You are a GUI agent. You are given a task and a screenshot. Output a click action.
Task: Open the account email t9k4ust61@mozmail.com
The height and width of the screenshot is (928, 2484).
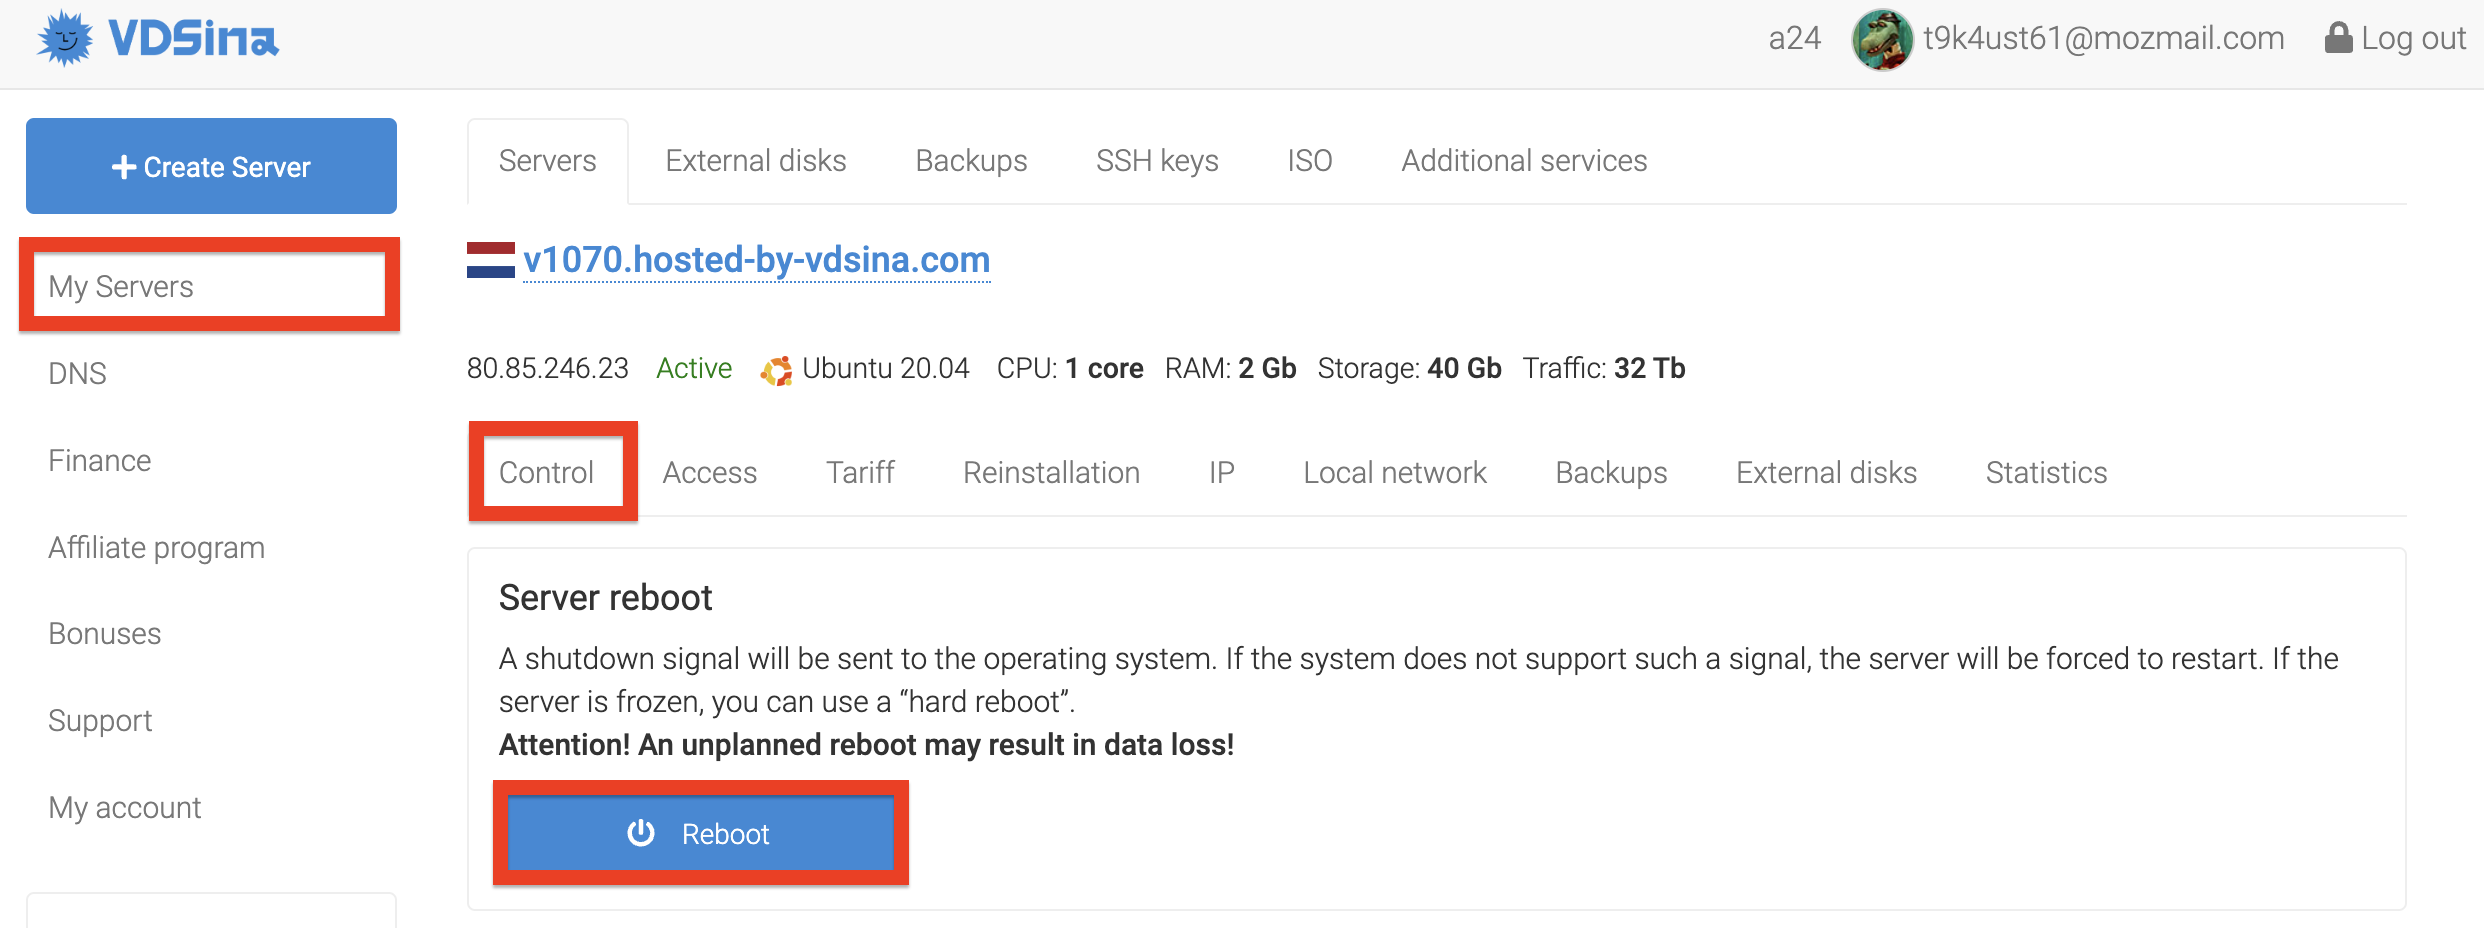(x=2103, y=38)
